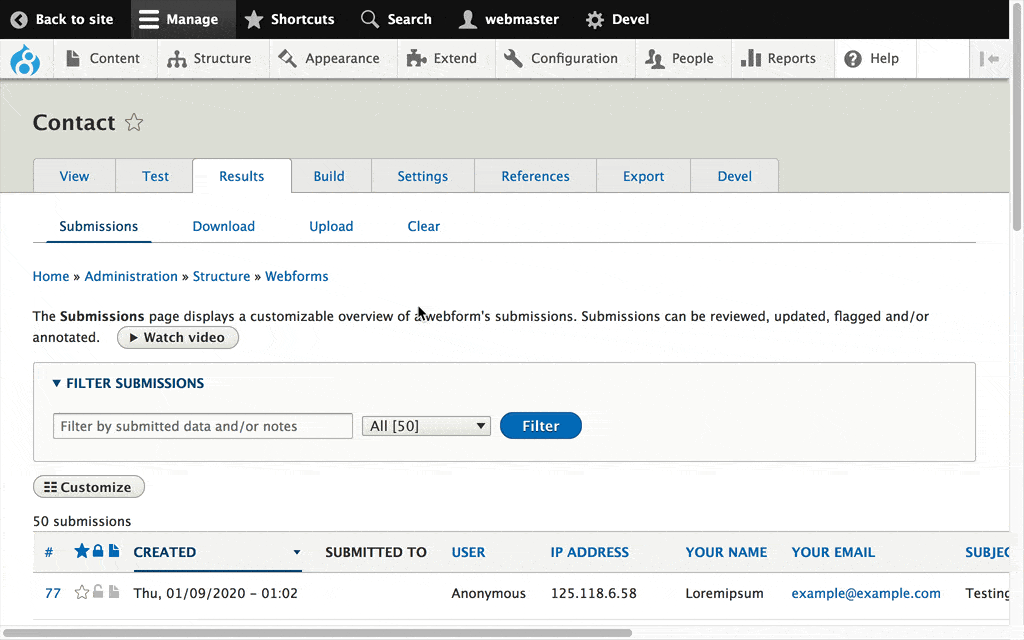
Task: Sort by the # column header
Action: [49, 552]
